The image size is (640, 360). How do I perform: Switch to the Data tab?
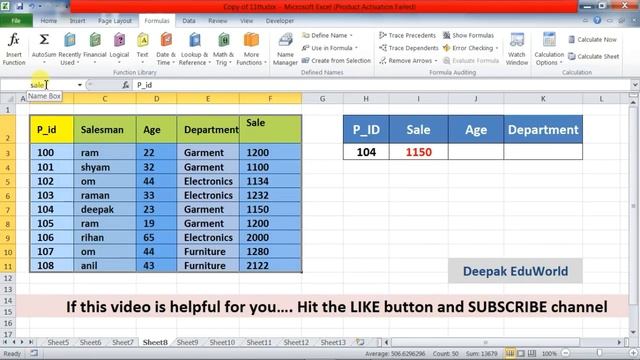tap(189, 20)
